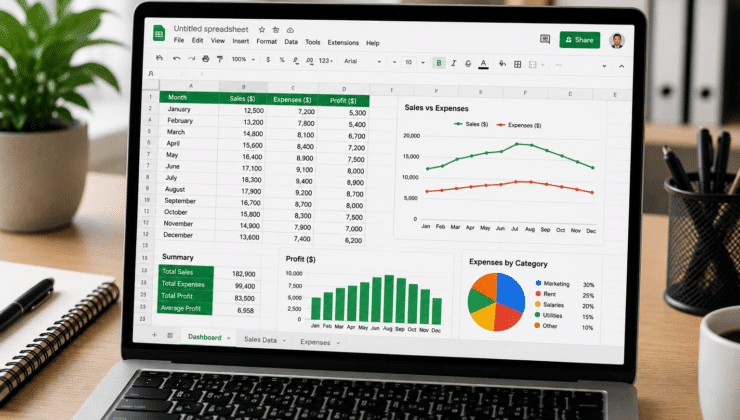Open the merge cells dropdown arrow
740x420 pixels.
[543, 65]
